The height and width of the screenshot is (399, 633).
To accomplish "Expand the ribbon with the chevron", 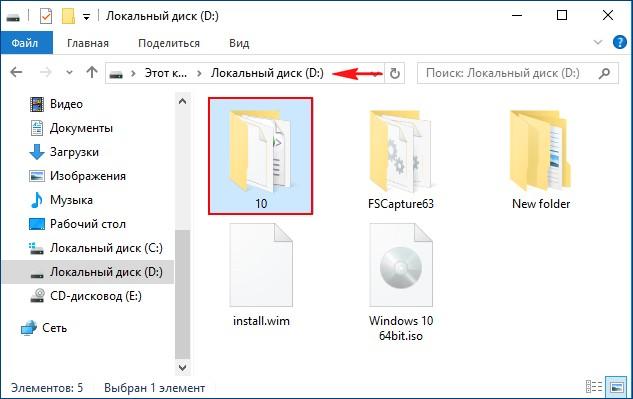I will point(598,42).
